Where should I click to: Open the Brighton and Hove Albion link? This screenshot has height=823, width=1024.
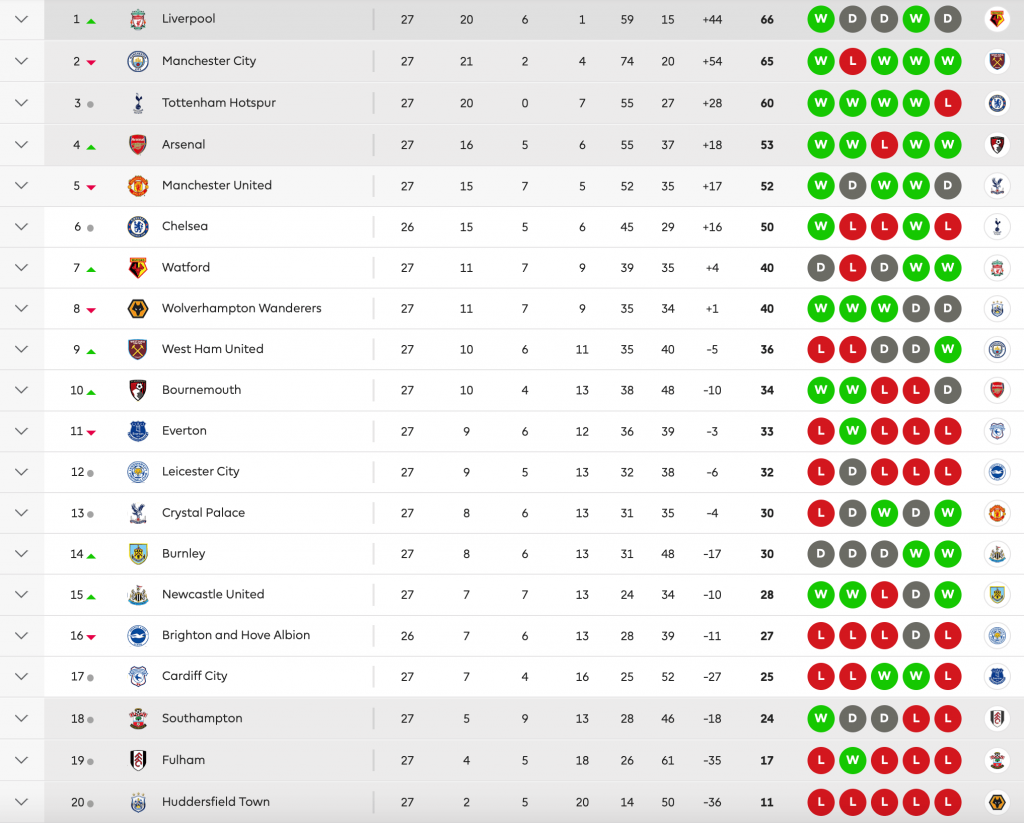[235, 635]
